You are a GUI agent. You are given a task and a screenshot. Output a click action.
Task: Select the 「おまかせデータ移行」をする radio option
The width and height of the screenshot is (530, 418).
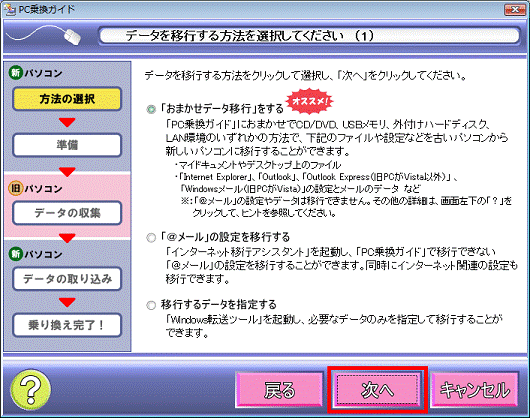(x=151, y=109)
